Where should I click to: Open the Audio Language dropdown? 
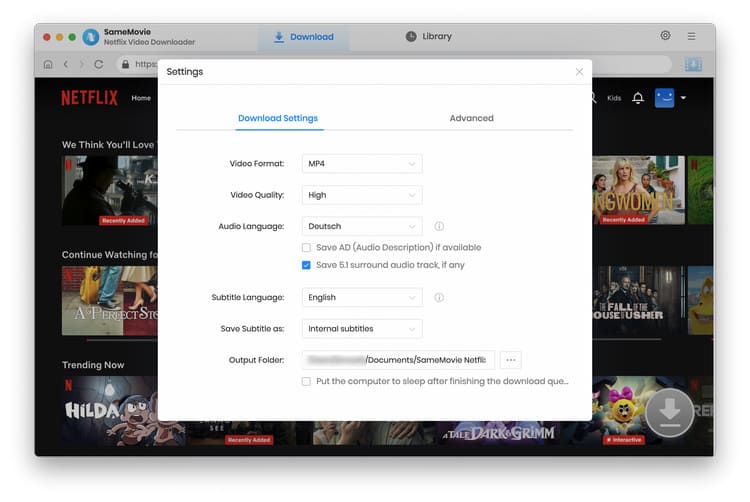click(362, 226)
